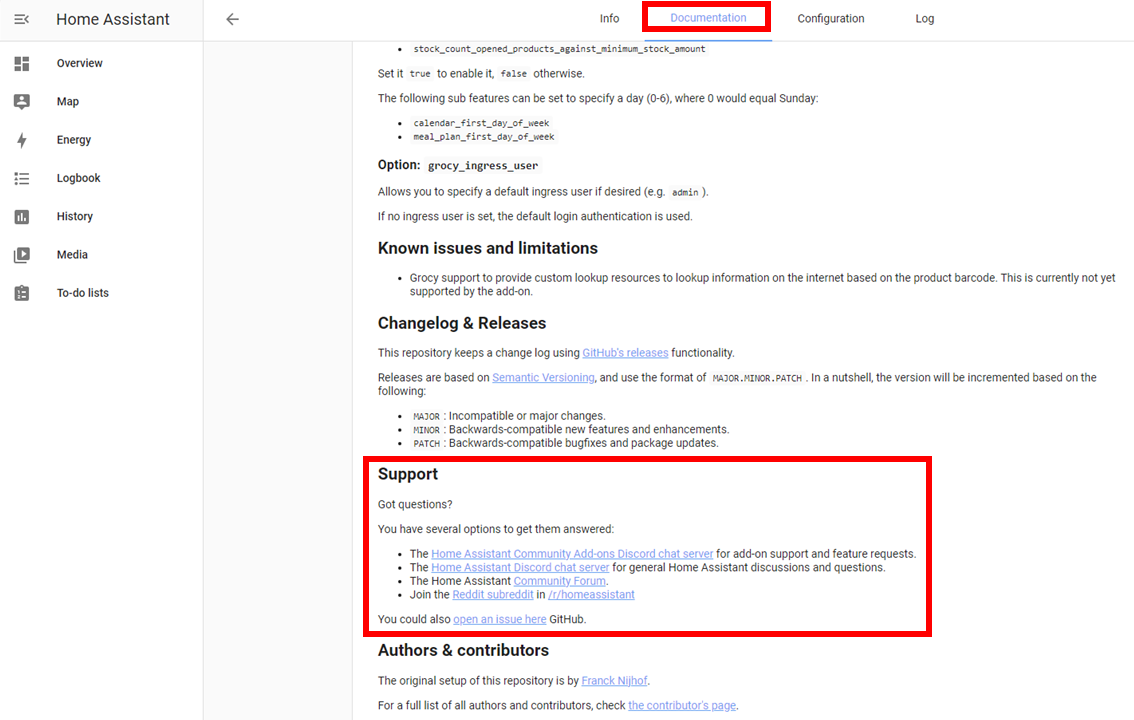Click the History chart icon
The height and width of the screenshot is (720, 1134).
[x=22, y=217]
